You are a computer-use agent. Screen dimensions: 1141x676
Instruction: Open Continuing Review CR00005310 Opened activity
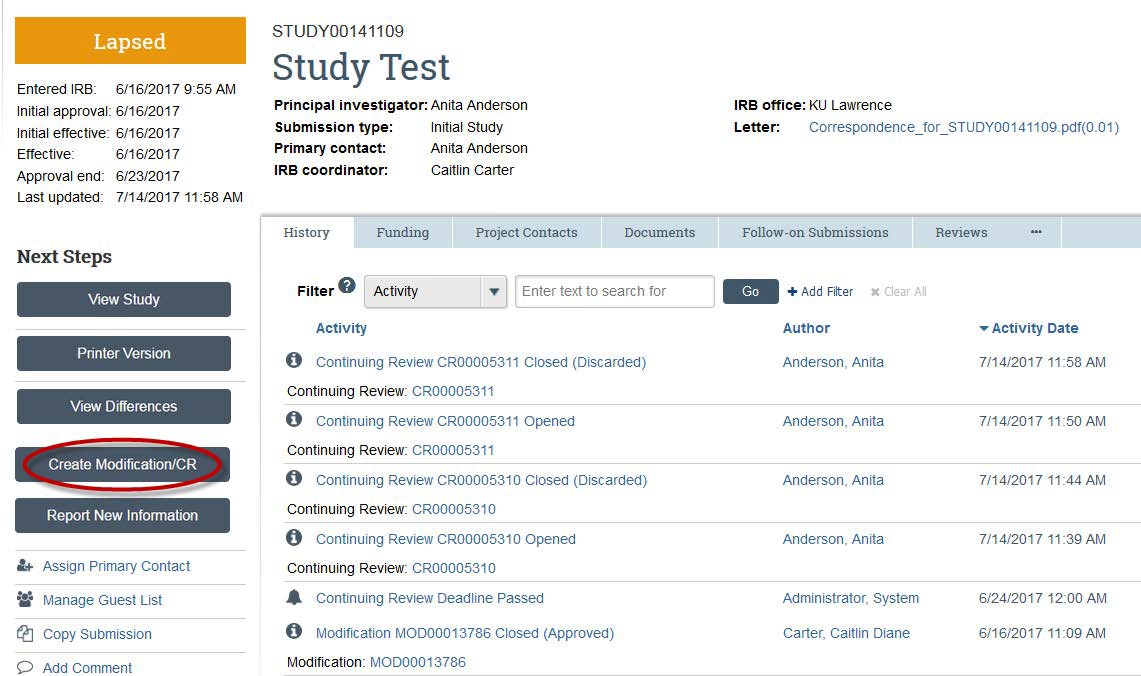446,538
